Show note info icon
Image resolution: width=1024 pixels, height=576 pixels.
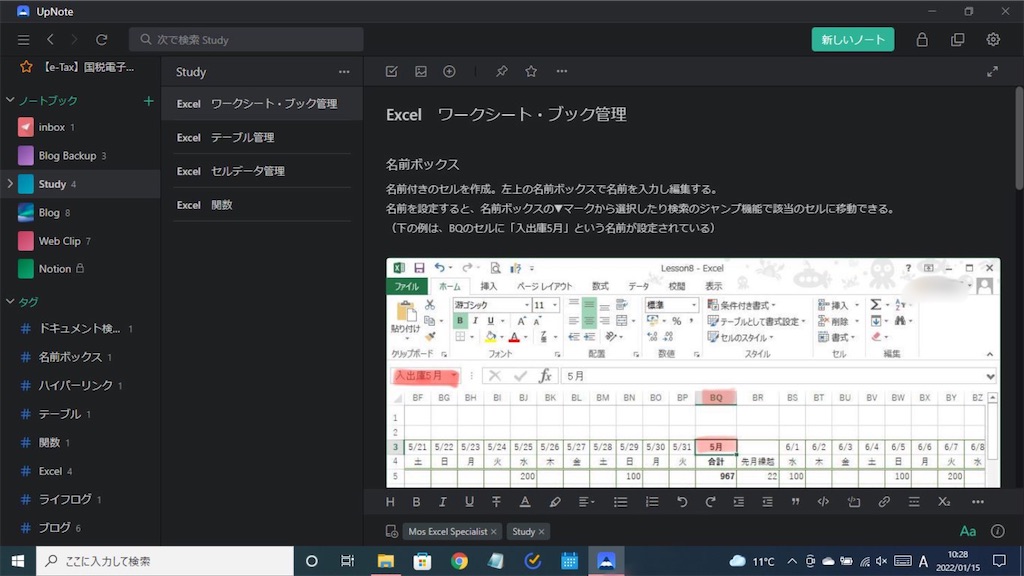pos(997,531)
